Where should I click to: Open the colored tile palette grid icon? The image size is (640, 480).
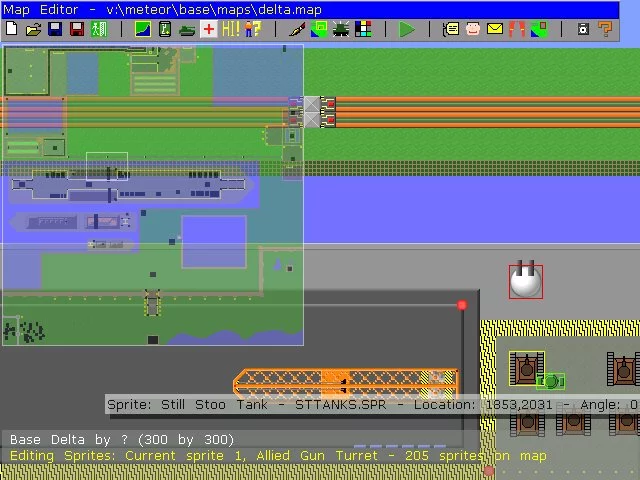pos(363,29)
